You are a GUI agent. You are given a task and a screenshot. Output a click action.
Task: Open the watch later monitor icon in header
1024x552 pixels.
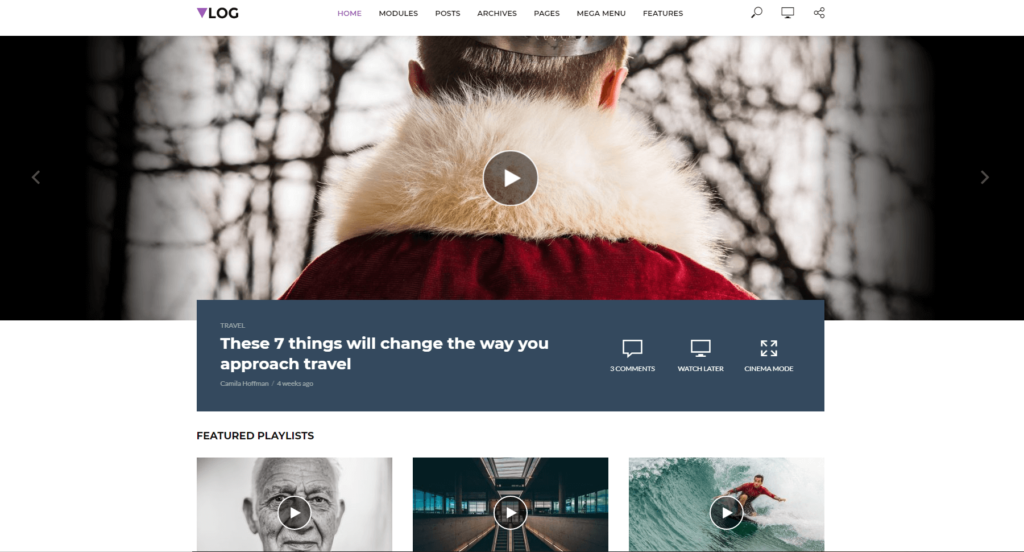(788, 12)
